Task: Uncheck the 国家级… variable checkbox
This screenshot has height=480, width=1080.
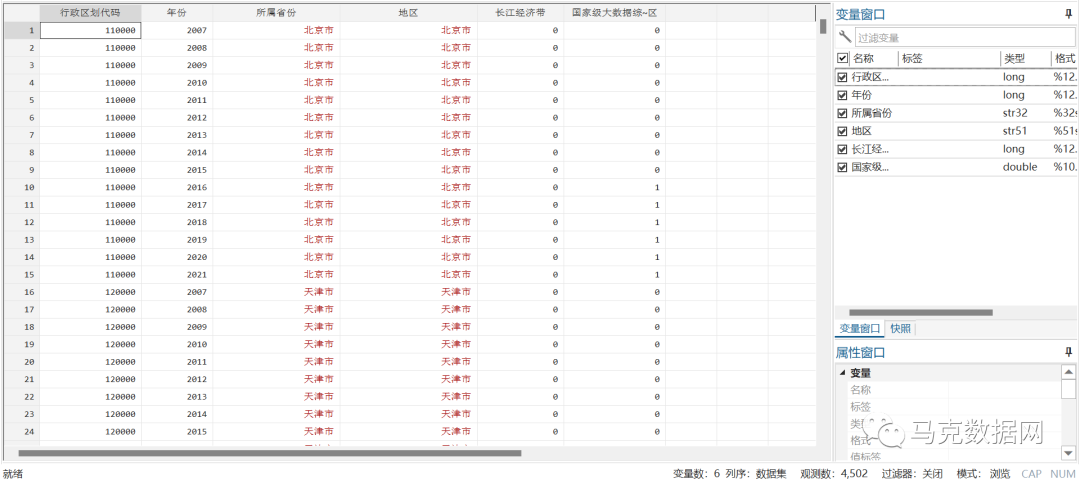Action: [x=842, y=167]
